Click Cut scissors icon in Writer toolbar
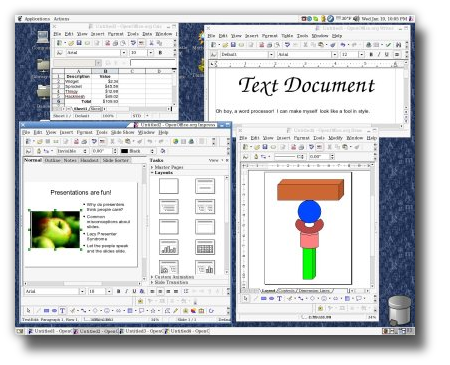450x365 pixels. pos(306,45)
